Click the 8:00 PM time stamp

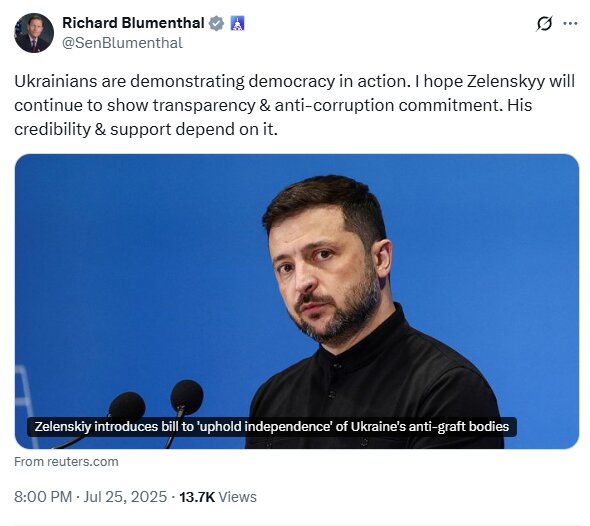(43, 497)
